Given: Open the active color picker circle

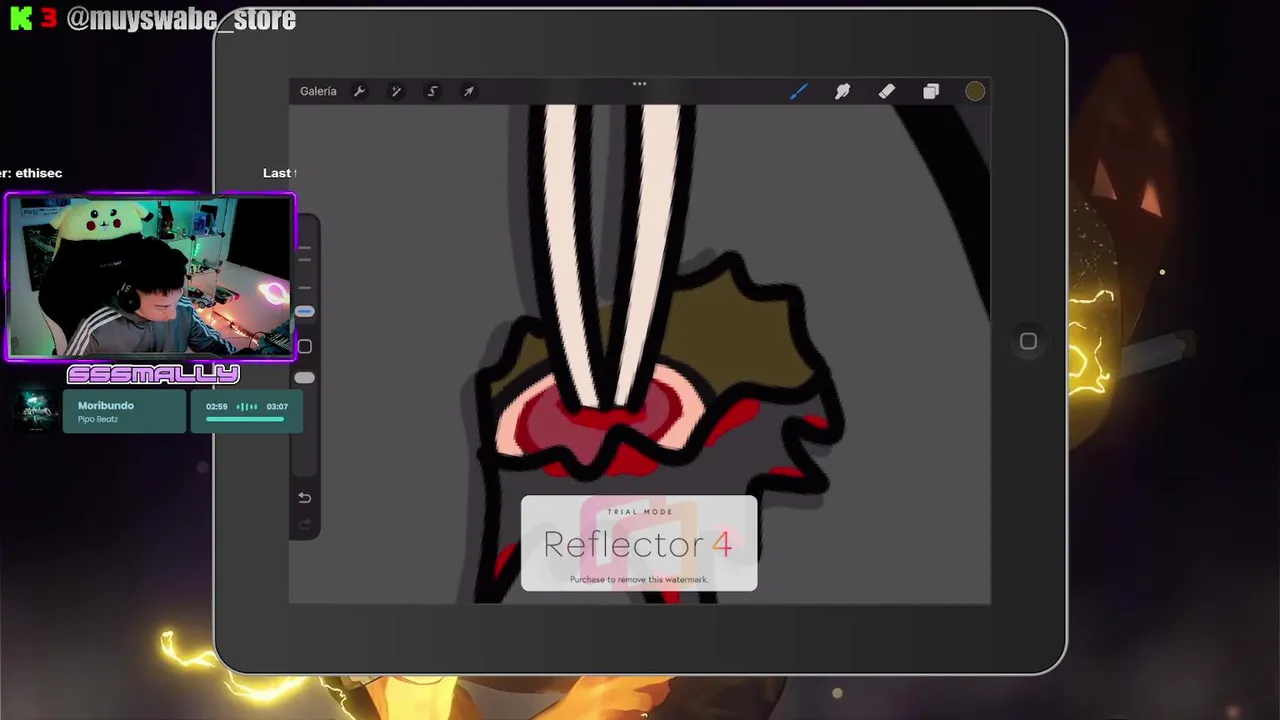Looking at the screenshot, I should click(975, 91).
